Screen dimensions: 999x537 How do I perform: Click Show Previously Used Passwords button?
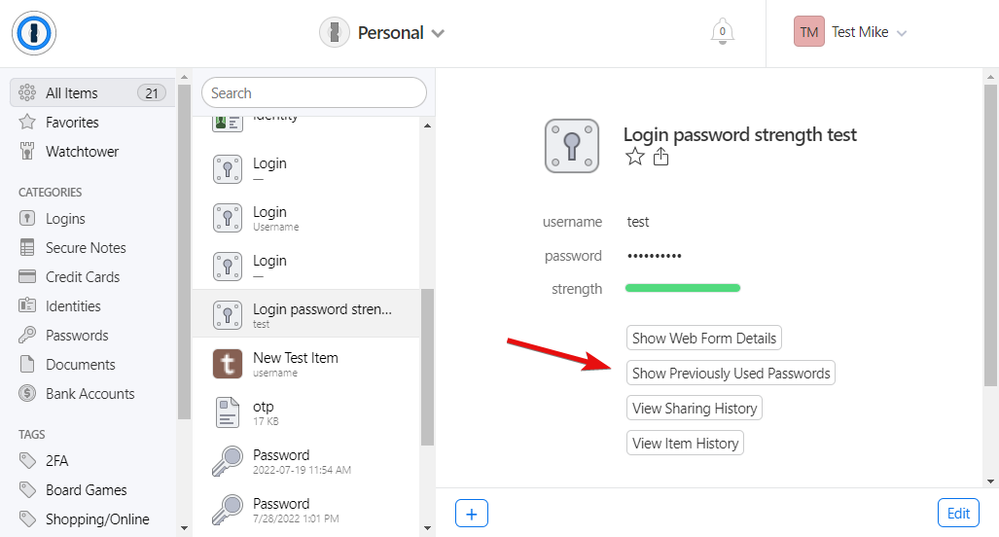pyautogui.click(x=731, y=373)
